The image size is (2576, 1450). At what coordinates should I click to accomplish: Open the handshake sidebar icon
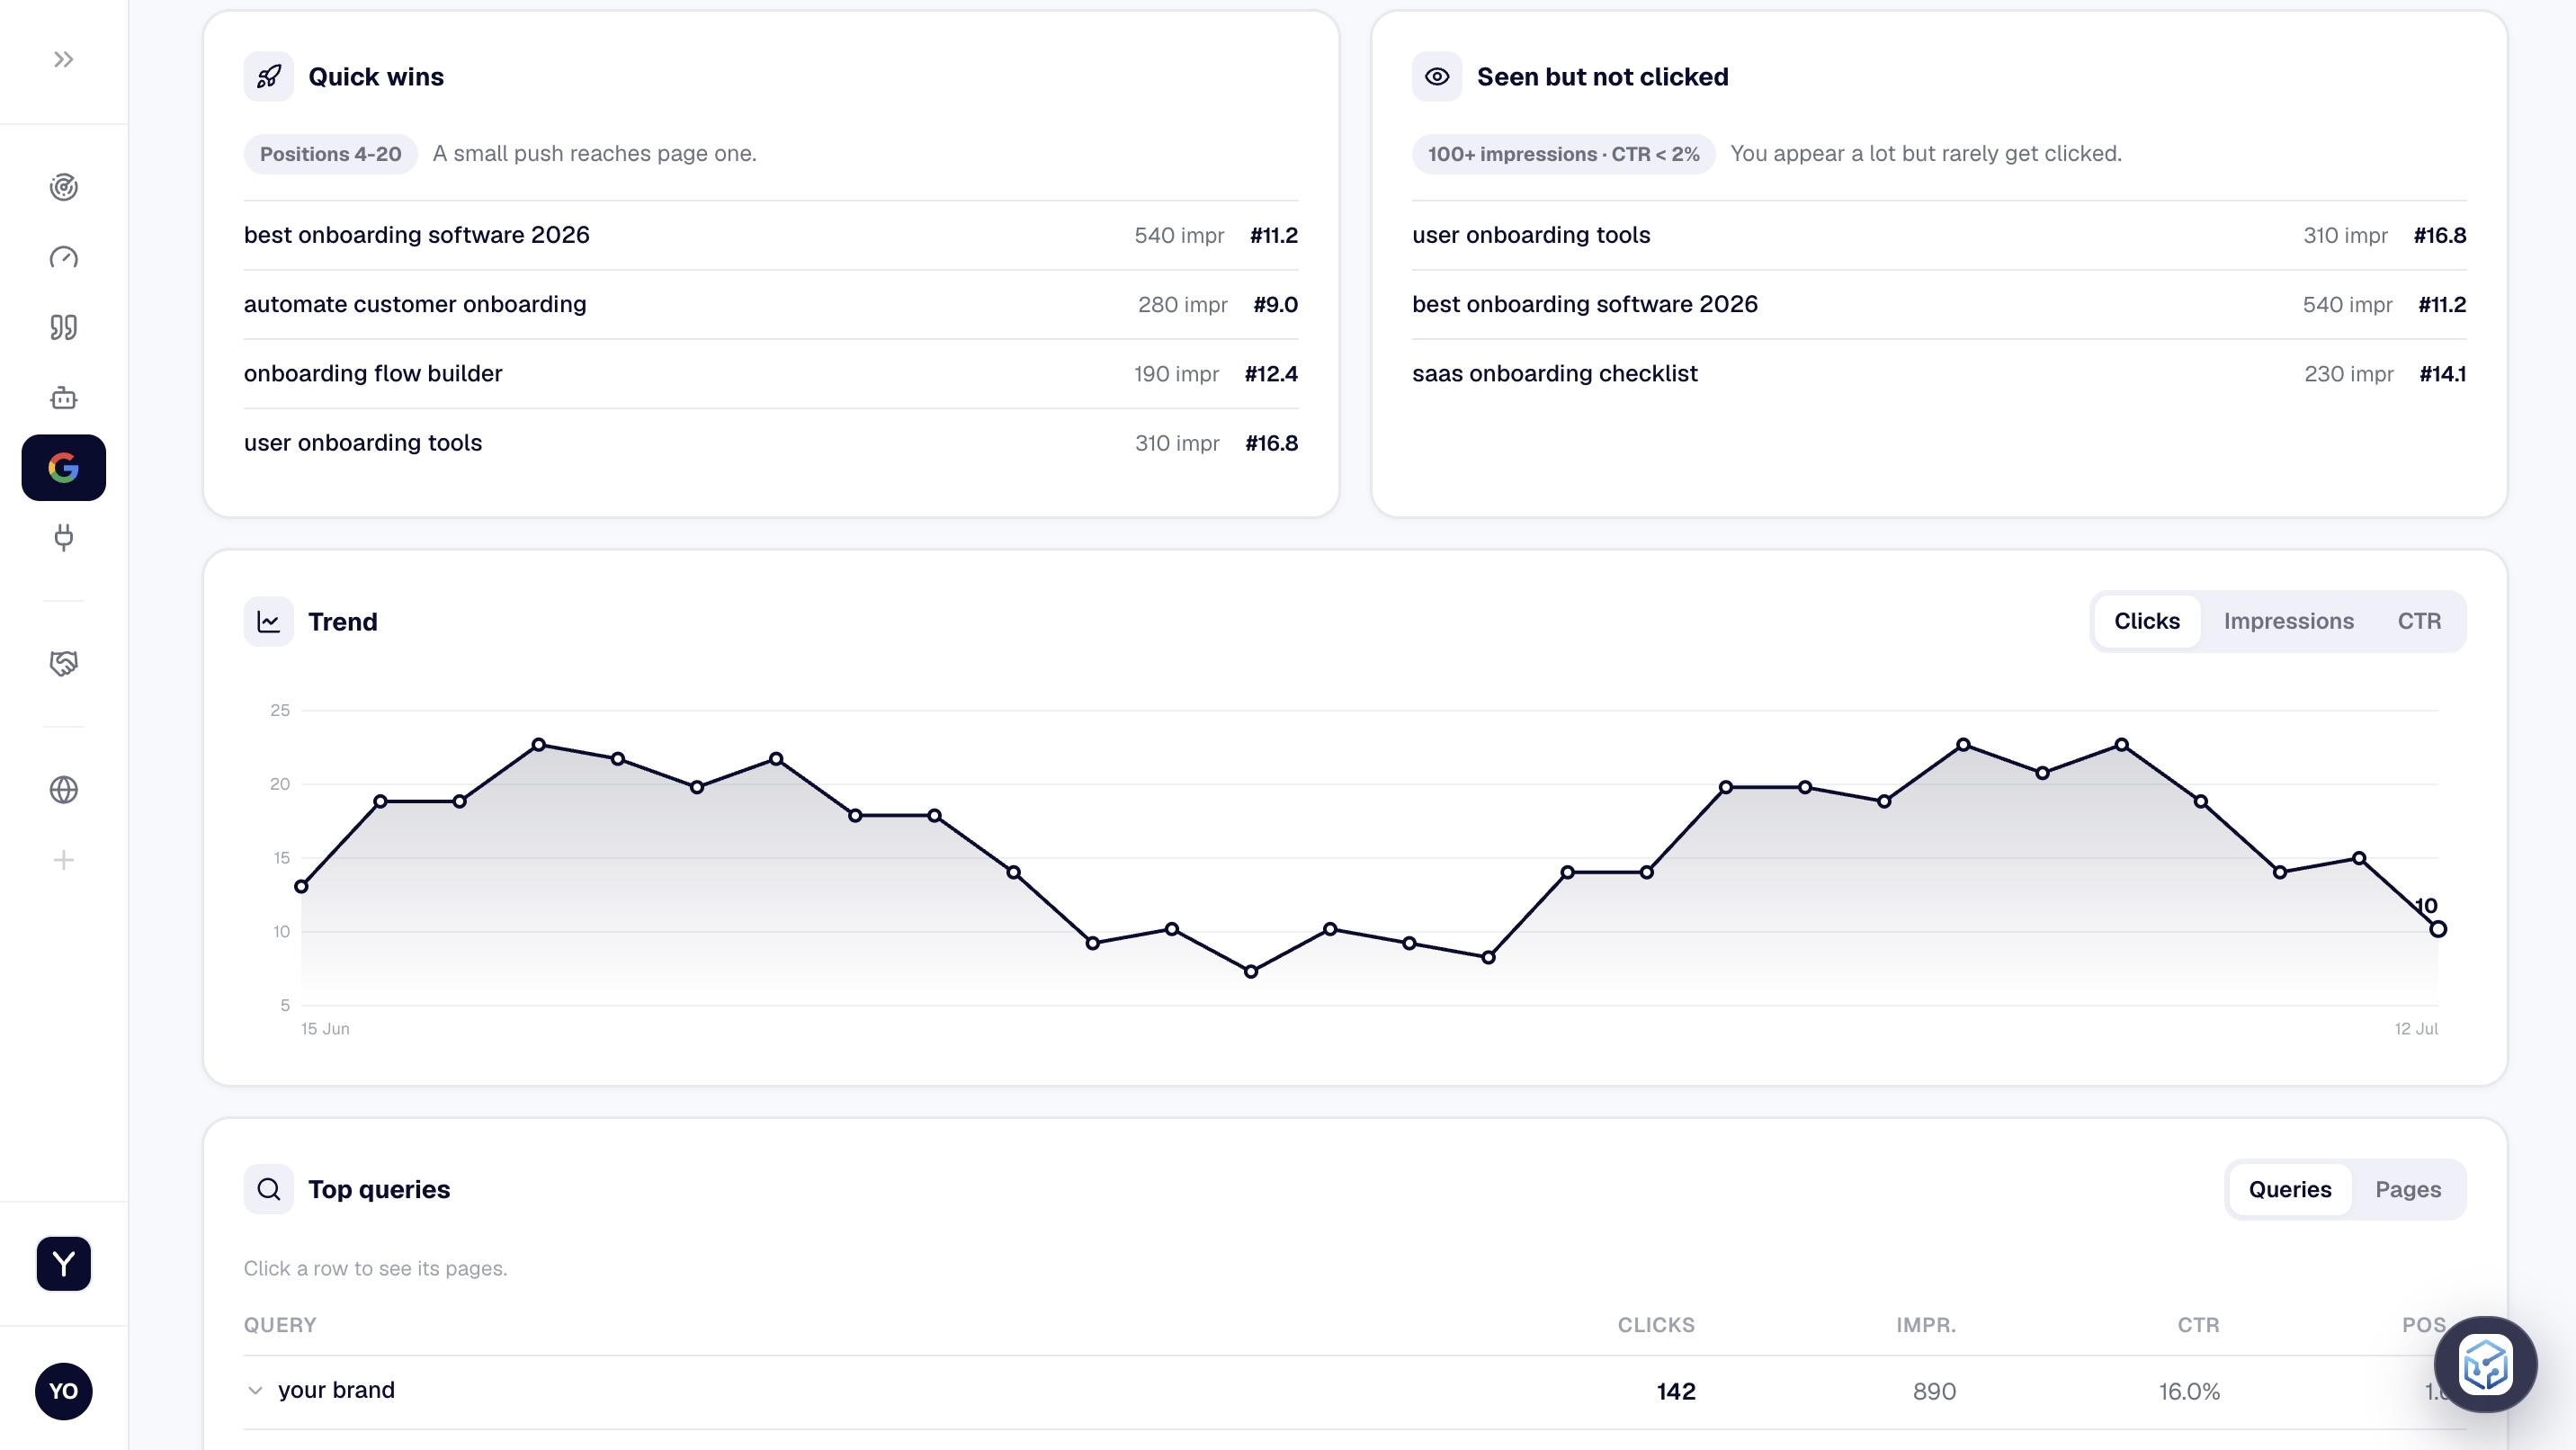pos(63,663)
